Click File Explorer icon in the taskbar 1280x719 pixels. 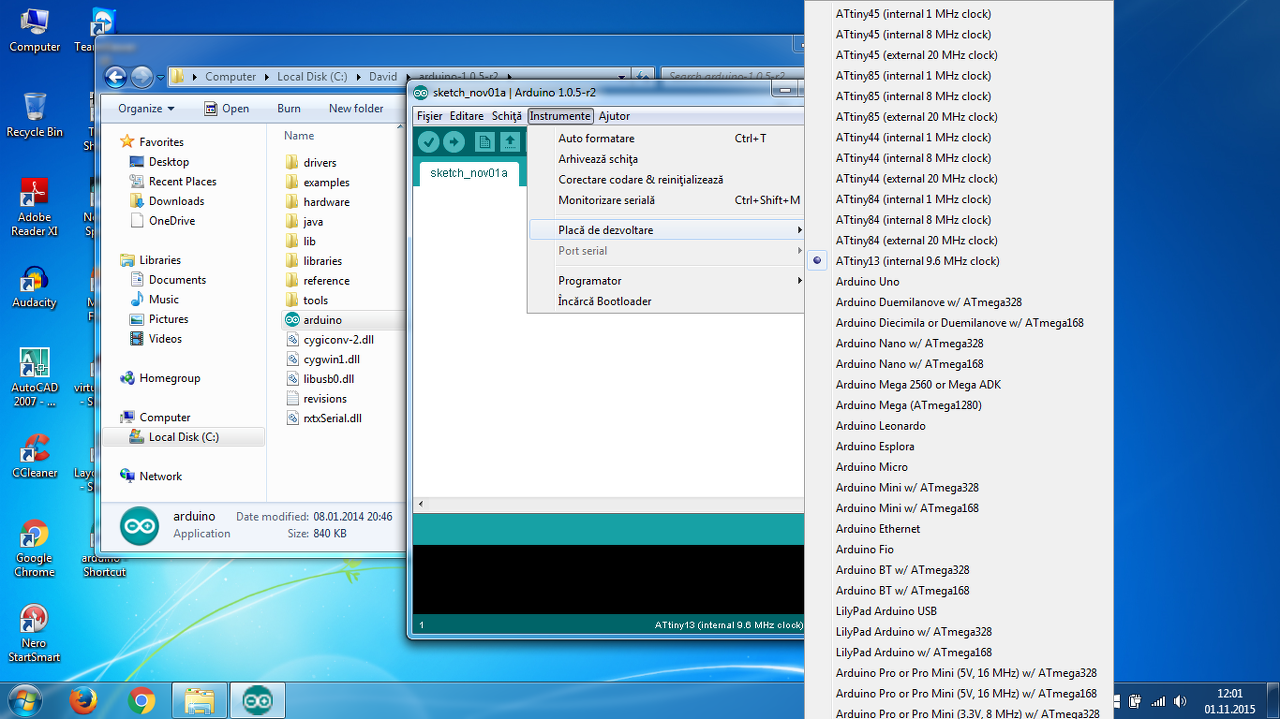[200, 701]
